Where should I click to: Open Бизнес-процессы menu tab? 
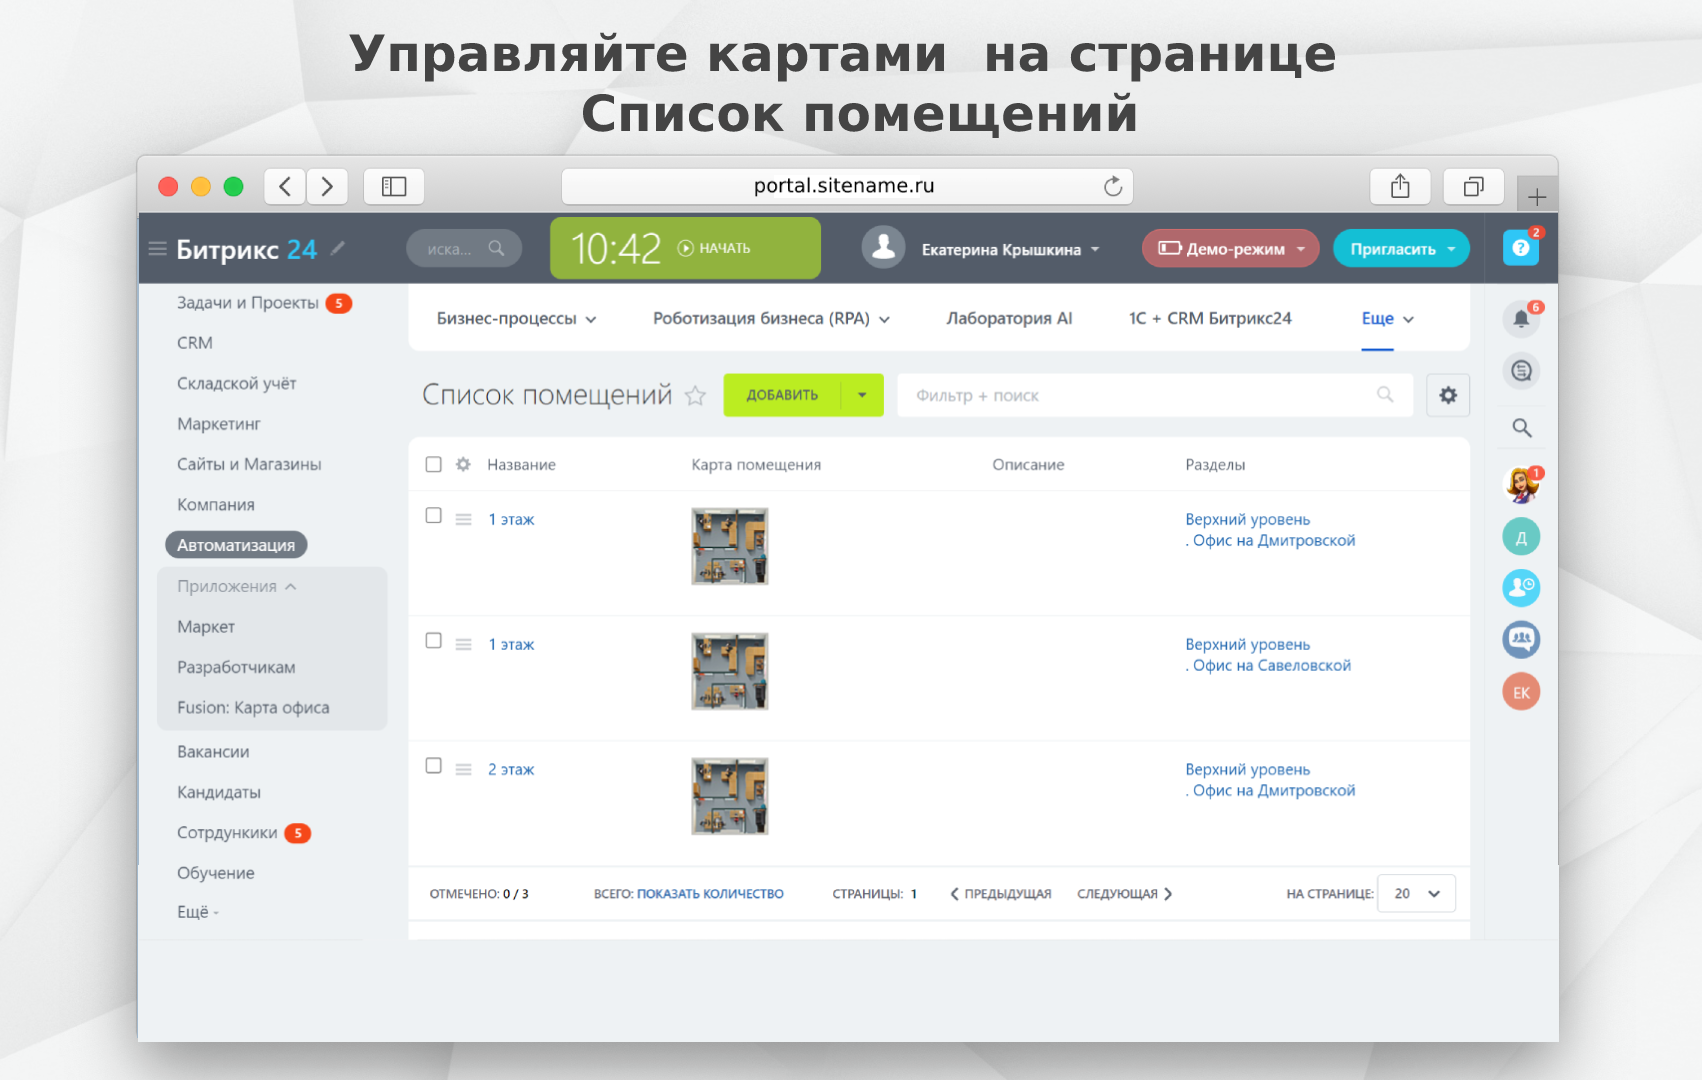(x=515, y=319)
